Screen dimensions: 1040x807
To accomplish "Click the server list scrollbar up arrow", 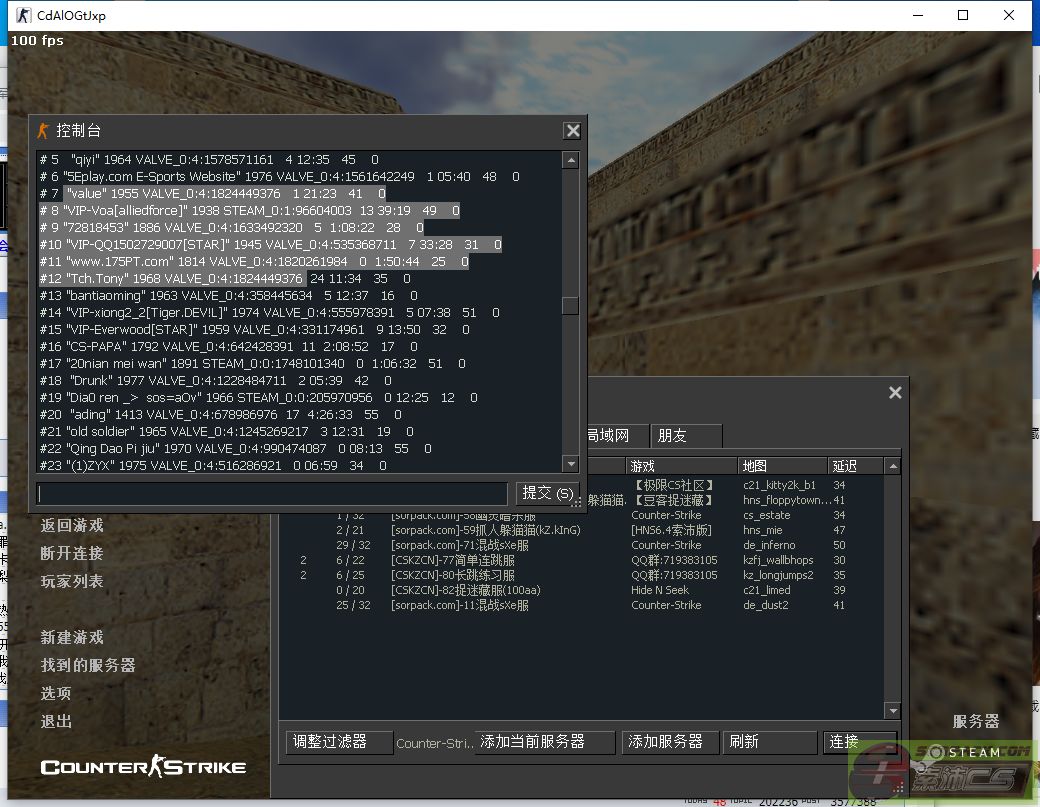I will pos(893,467).
